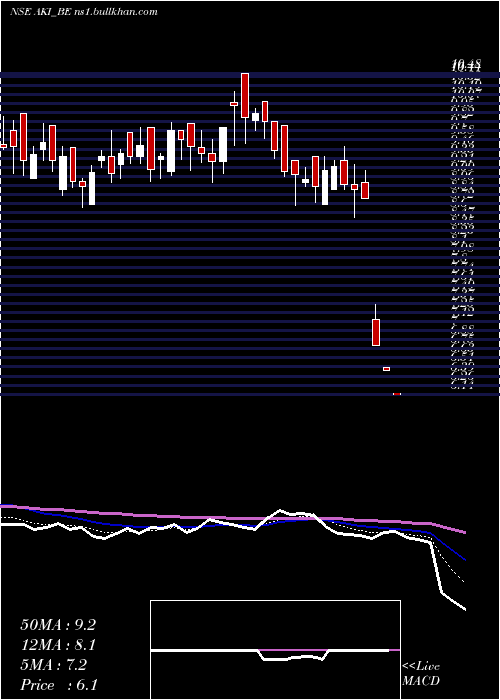Click the NSE AKI_BE chart title
This screenshot has height=700, width=500.
83,12
